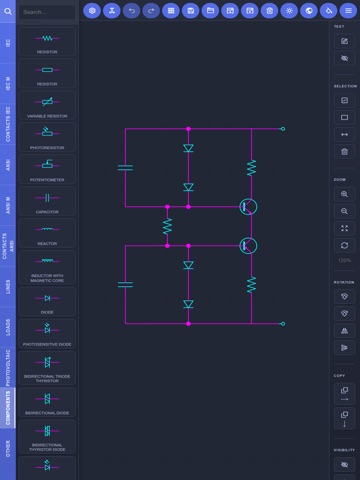The width and height of the screenshot is (360, 480).
Task: Select the COMPONENTS category tab
Action: coord(8,408)
